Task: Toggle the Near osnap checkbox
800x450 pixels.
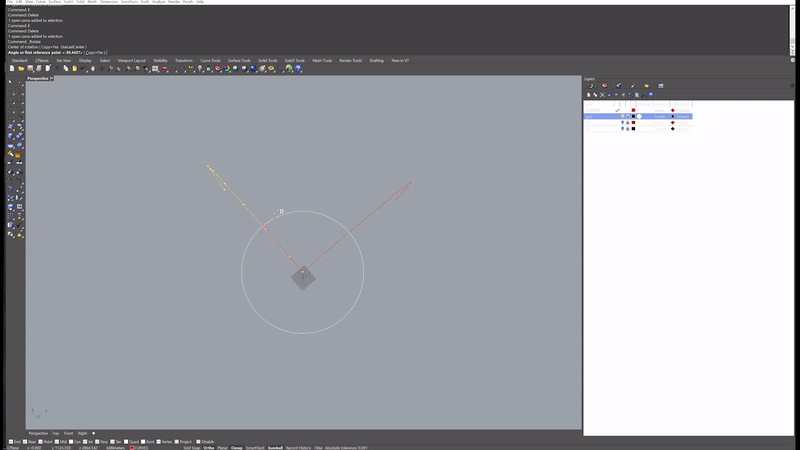Action: coord(25,442)
